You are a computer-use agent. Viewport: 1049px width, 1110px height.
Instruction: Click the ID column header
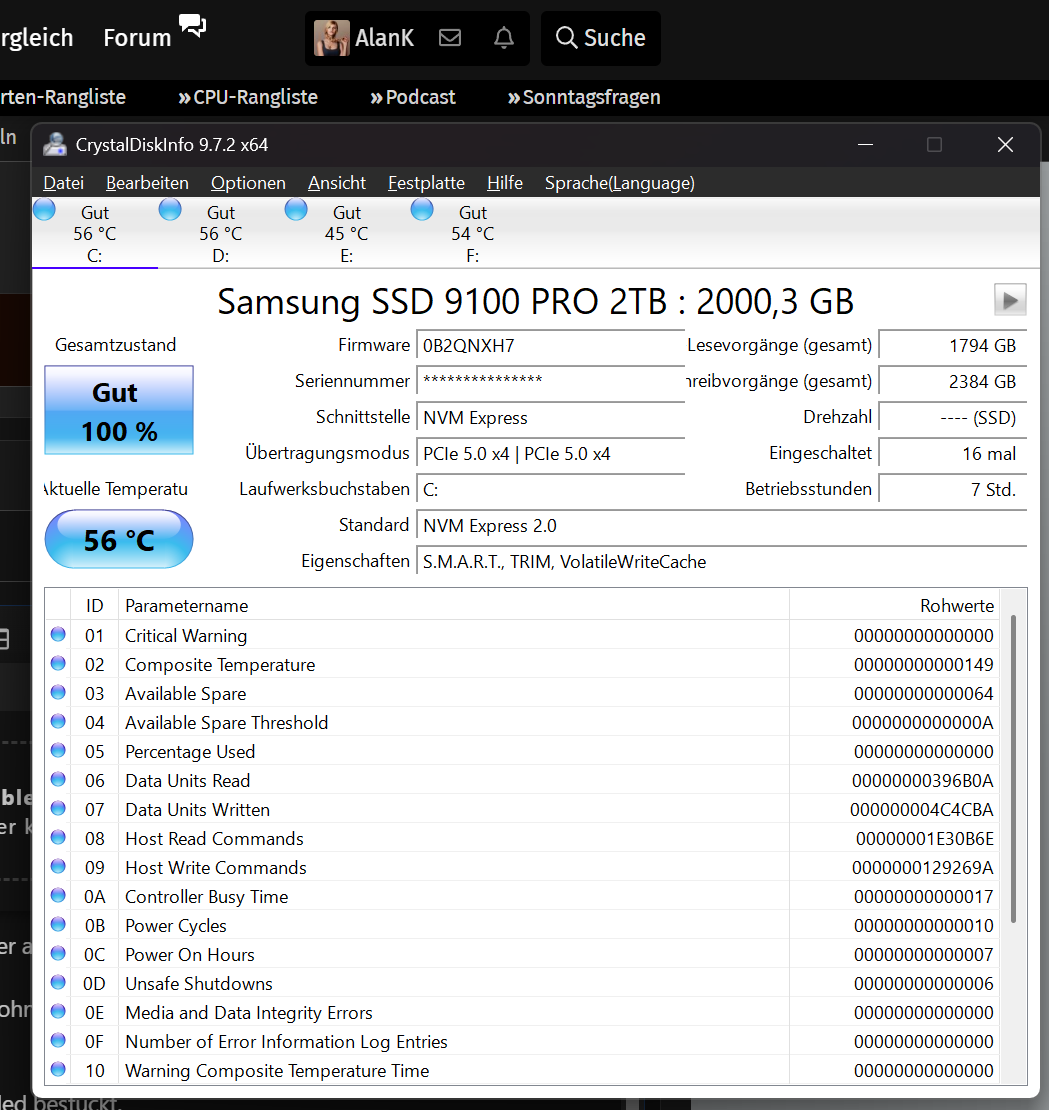94,605
